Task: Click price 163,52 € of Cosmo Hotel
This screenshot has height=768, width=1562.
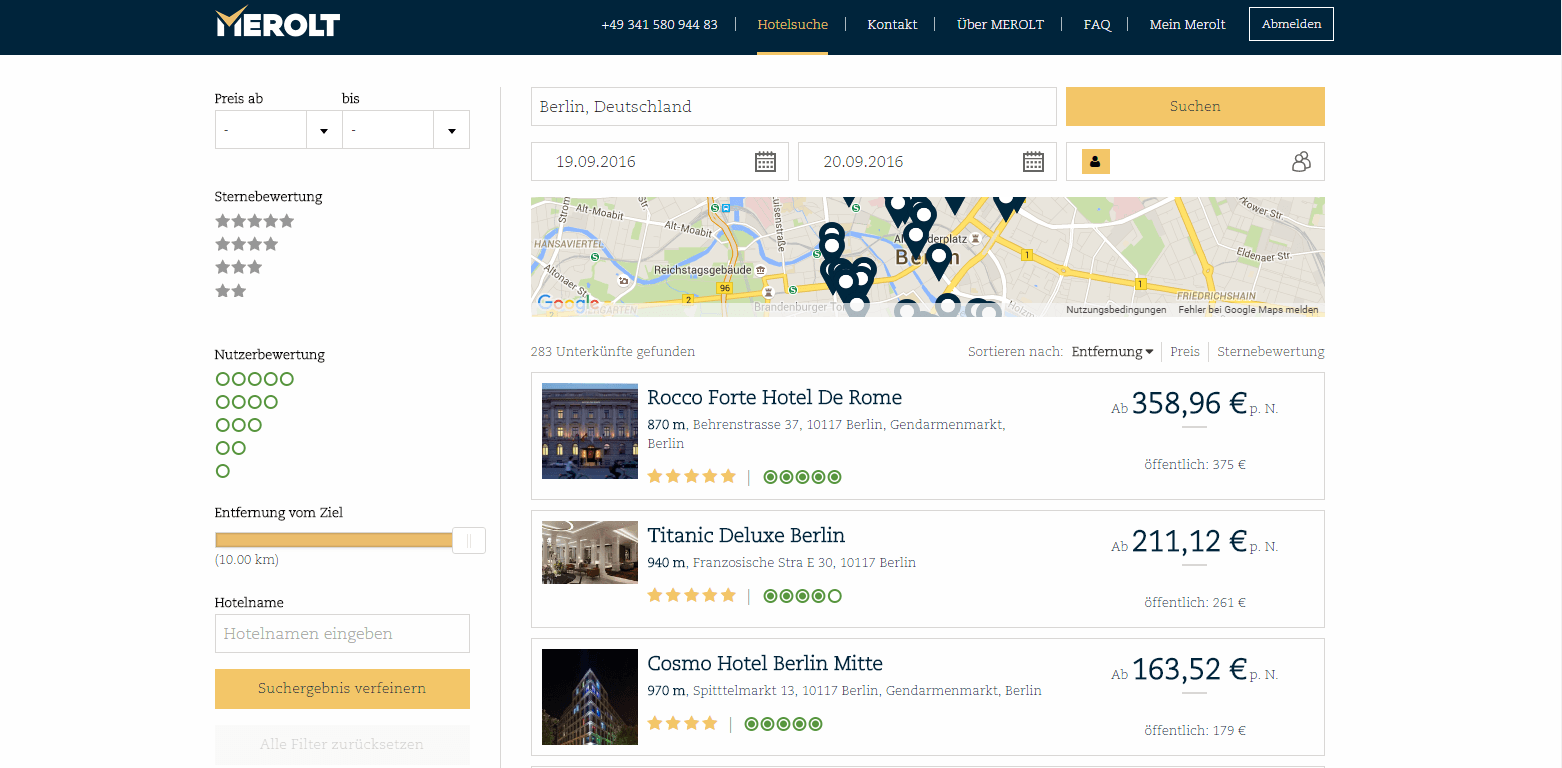Action: [1189, 669]
